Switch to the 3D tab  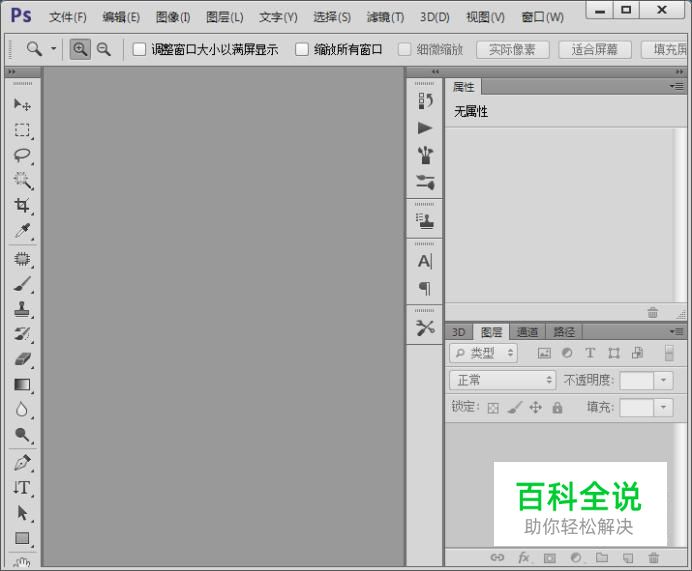[459, 332]
